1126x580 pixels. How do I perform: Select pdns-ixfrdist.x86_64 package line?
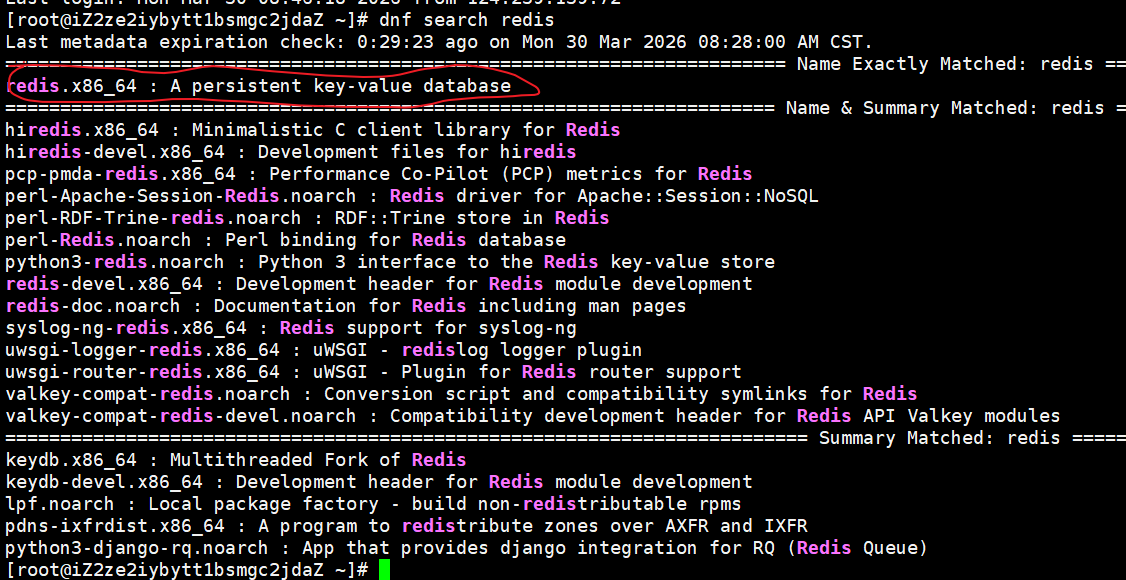(x=406, y=526)
